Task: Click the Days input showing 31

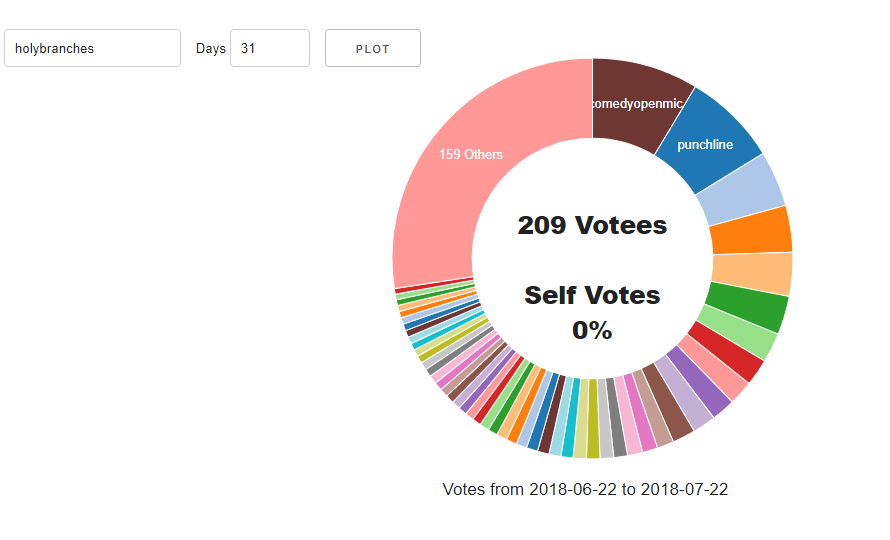Action: (269, 48)
